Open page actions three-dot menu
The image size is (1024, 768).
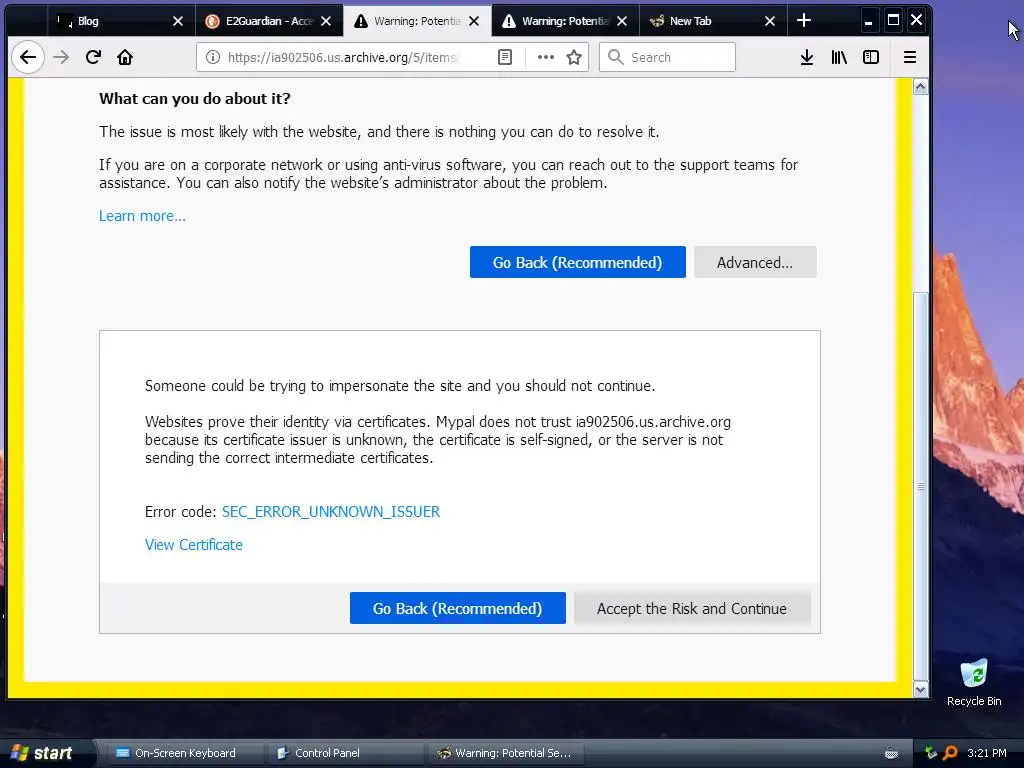545,57
